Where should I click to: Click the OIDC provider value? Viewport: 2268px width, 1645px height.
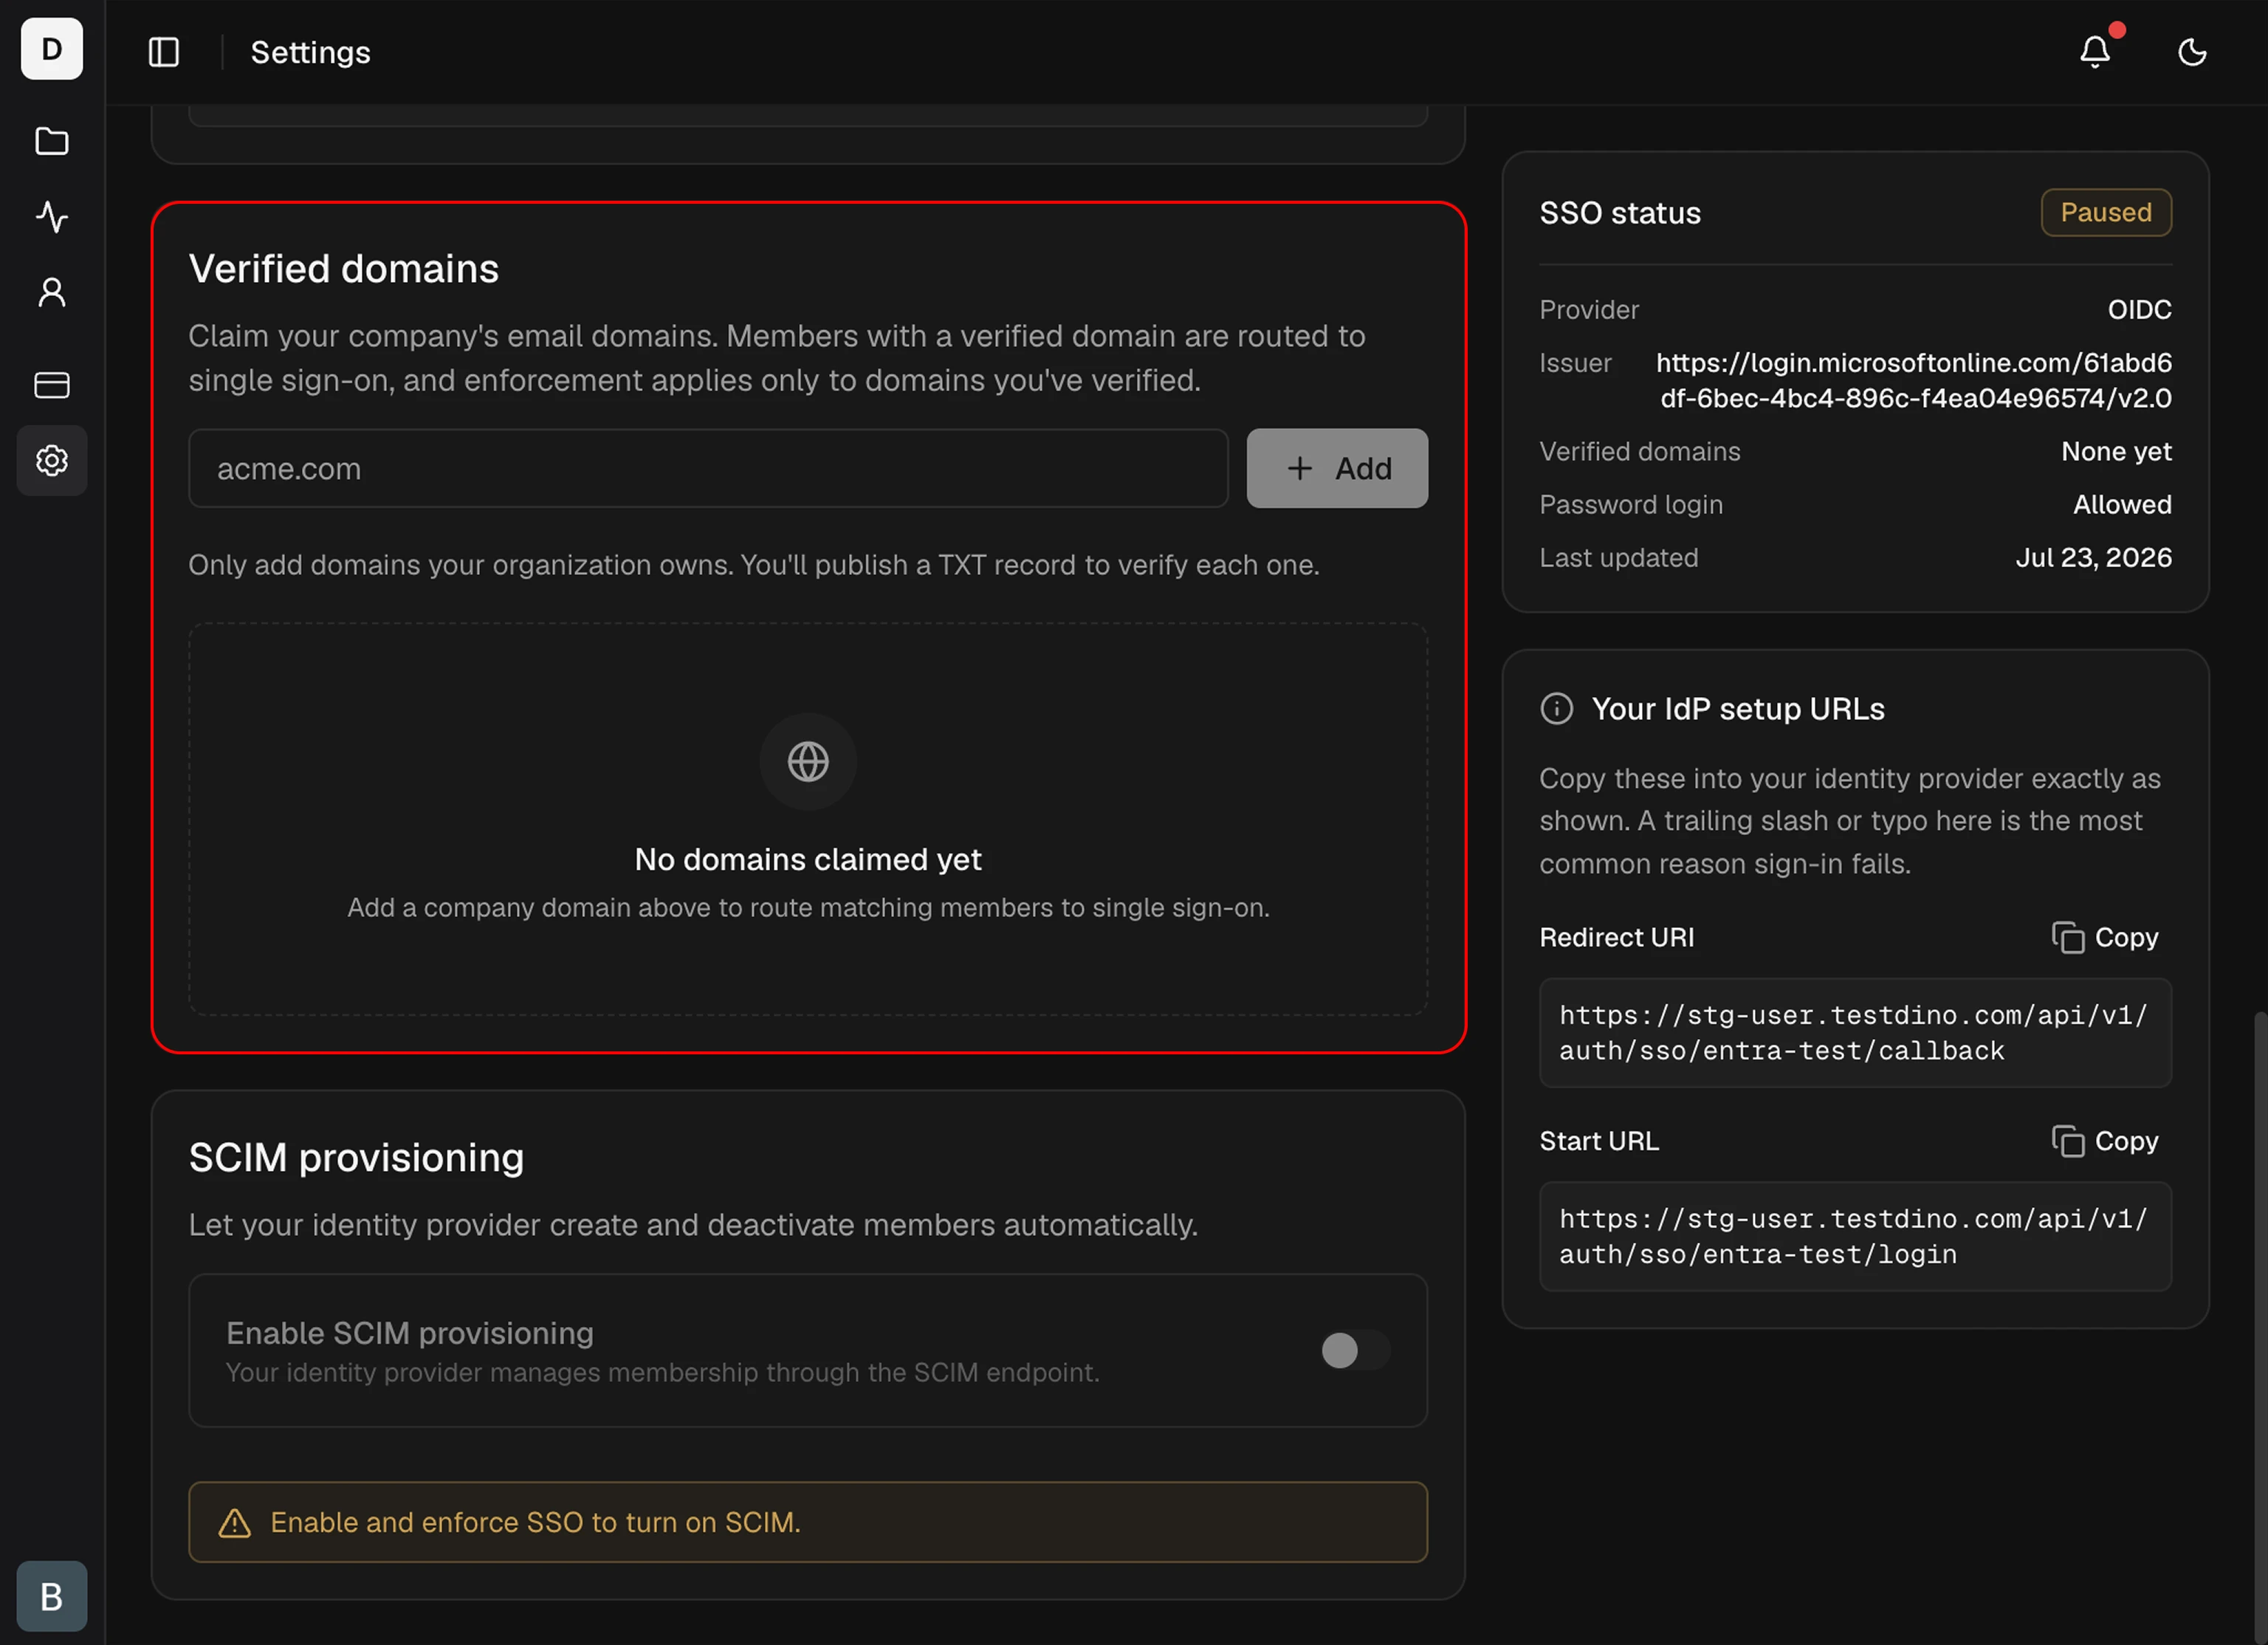[2139, 310]
